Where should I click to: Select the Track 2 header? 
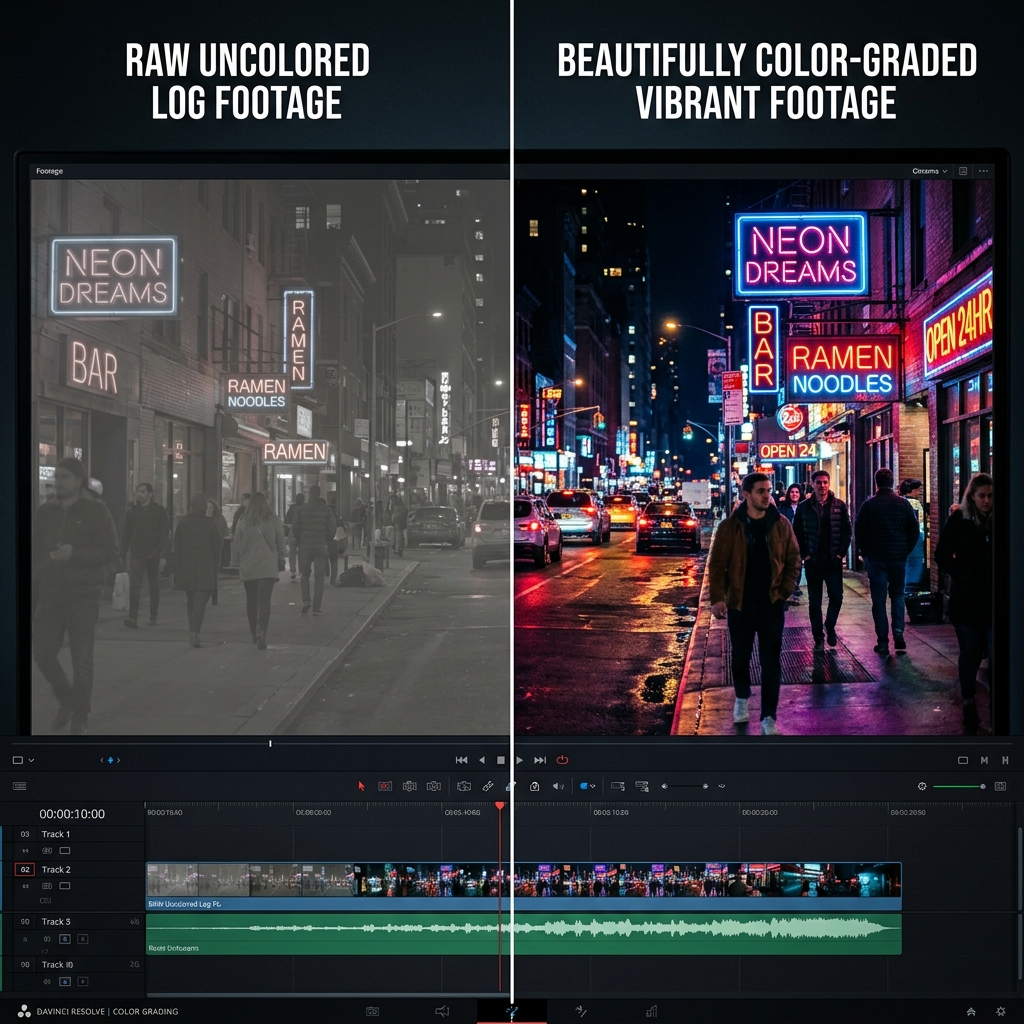point(56,869)
